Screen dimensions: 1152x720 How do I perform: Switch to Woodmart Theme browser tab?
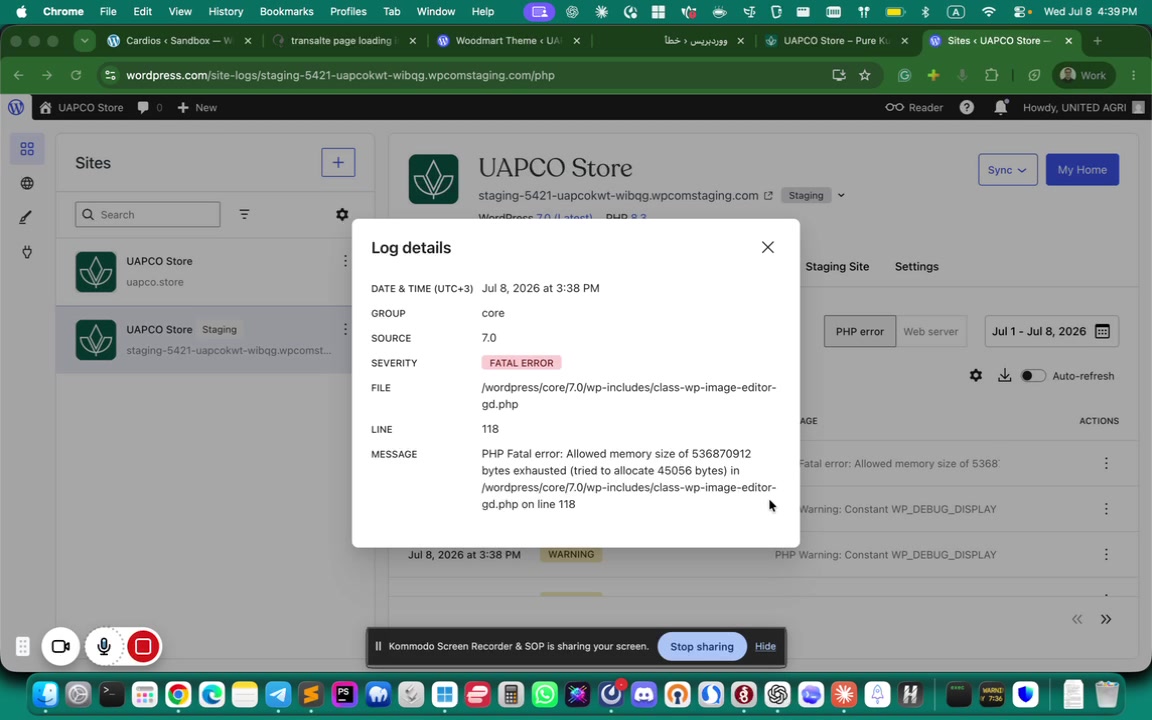(508, 40)
